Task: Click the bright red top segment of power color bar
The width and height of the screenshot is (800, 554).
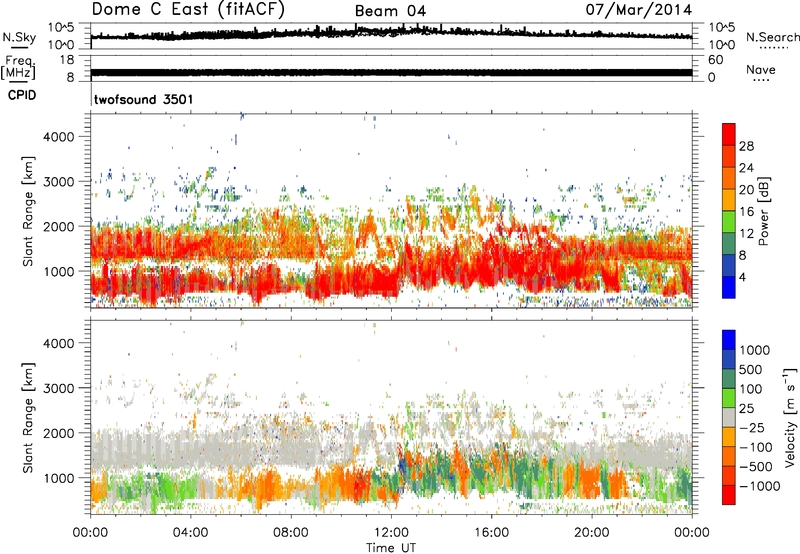Action: pos(729,134)
